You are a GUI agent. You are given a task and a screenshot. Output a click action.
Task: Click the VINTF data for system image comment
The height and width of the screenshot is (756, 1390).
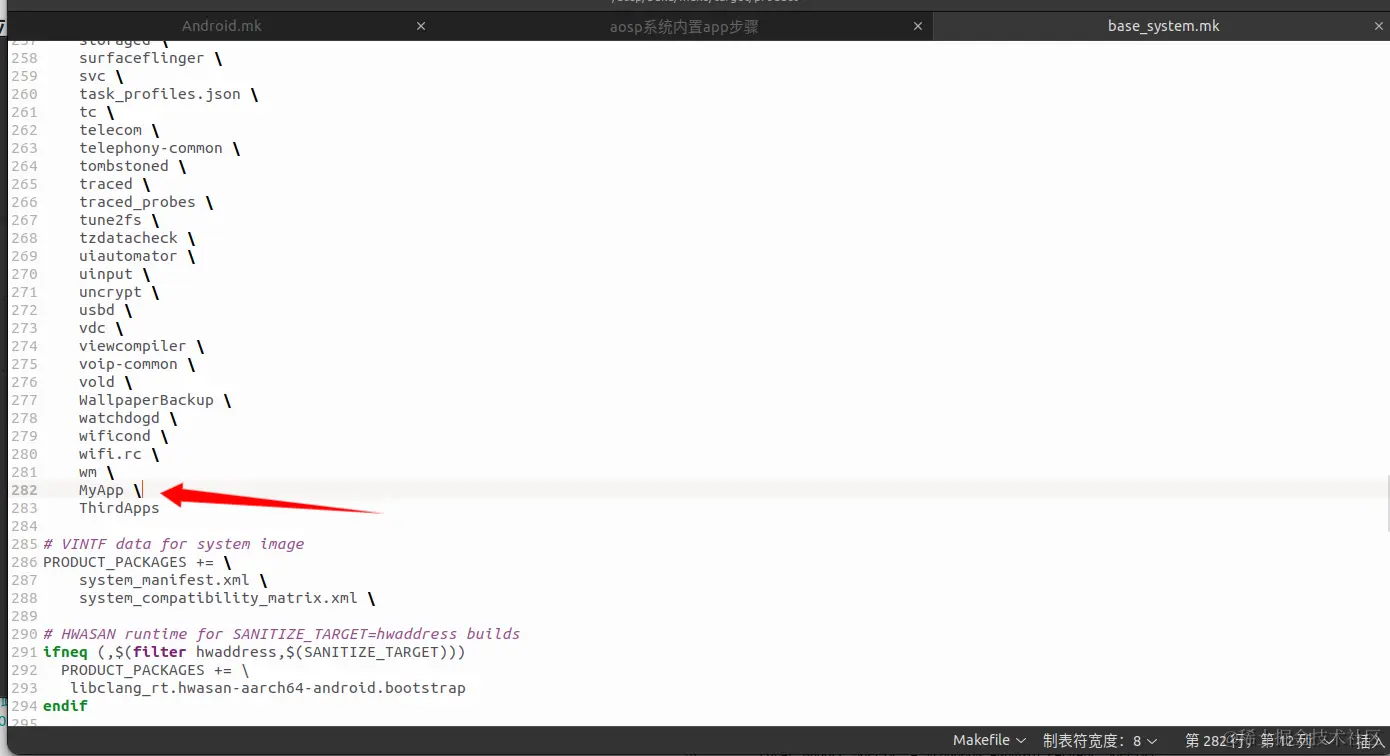[173, 544]
